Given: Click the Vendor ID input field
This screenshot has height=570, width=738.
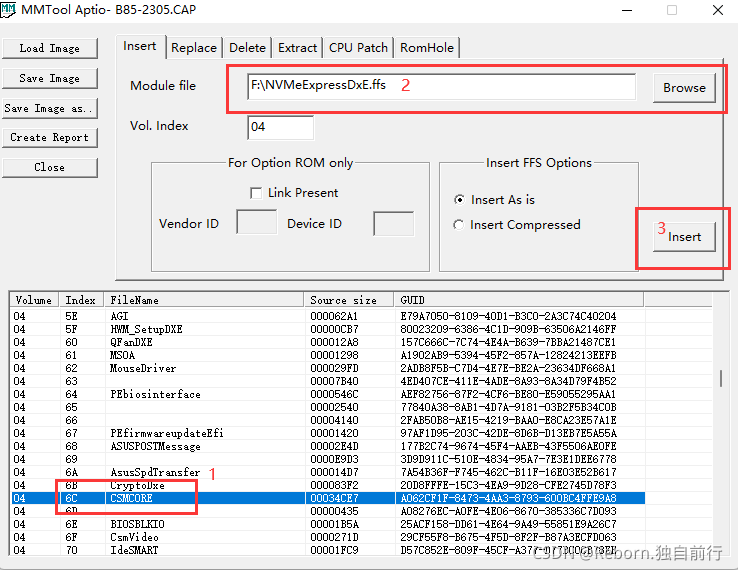Looking at the screenshot, I should point(257,223).
